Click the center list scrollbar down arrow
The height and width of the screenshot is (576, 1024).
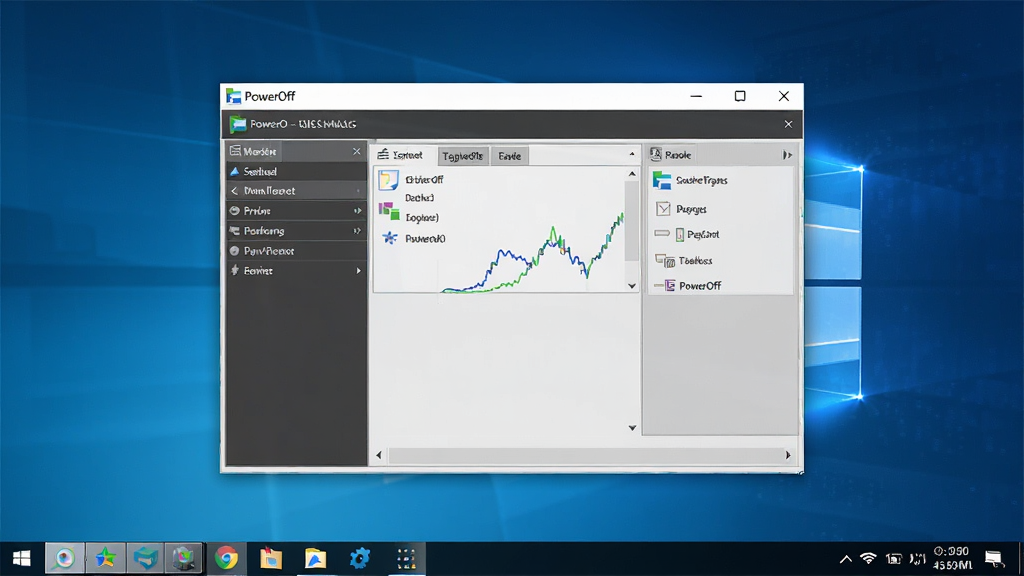click(632, 285)
